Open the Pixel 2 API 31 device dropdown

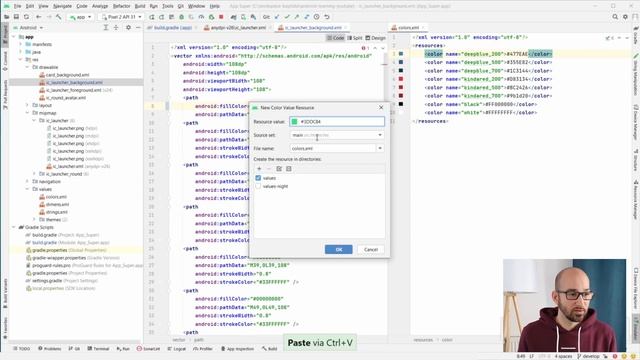coord(121,17)
